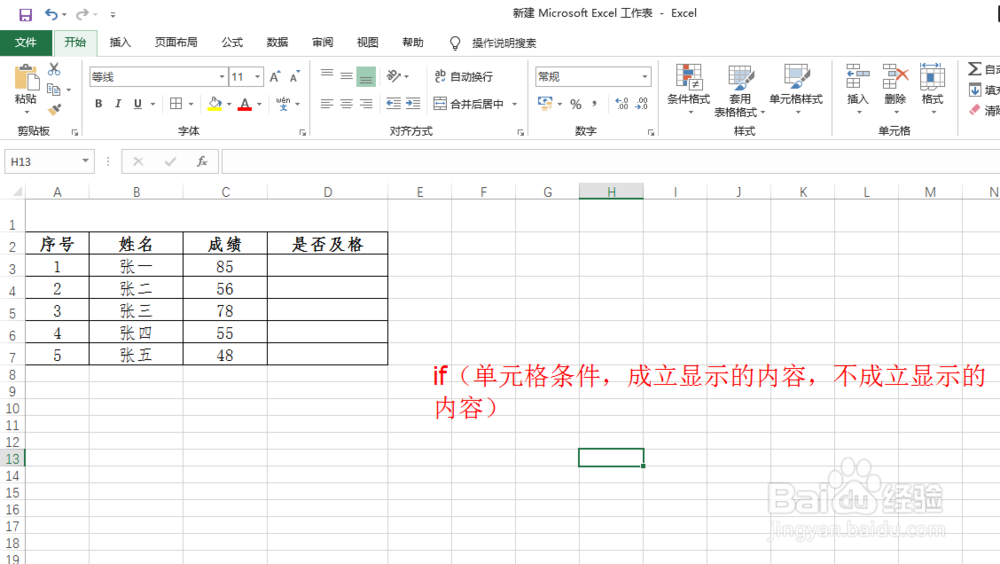Switch to the Page Layout (页面布局) tab
The image size is (1000, 564).
[176, 42]
